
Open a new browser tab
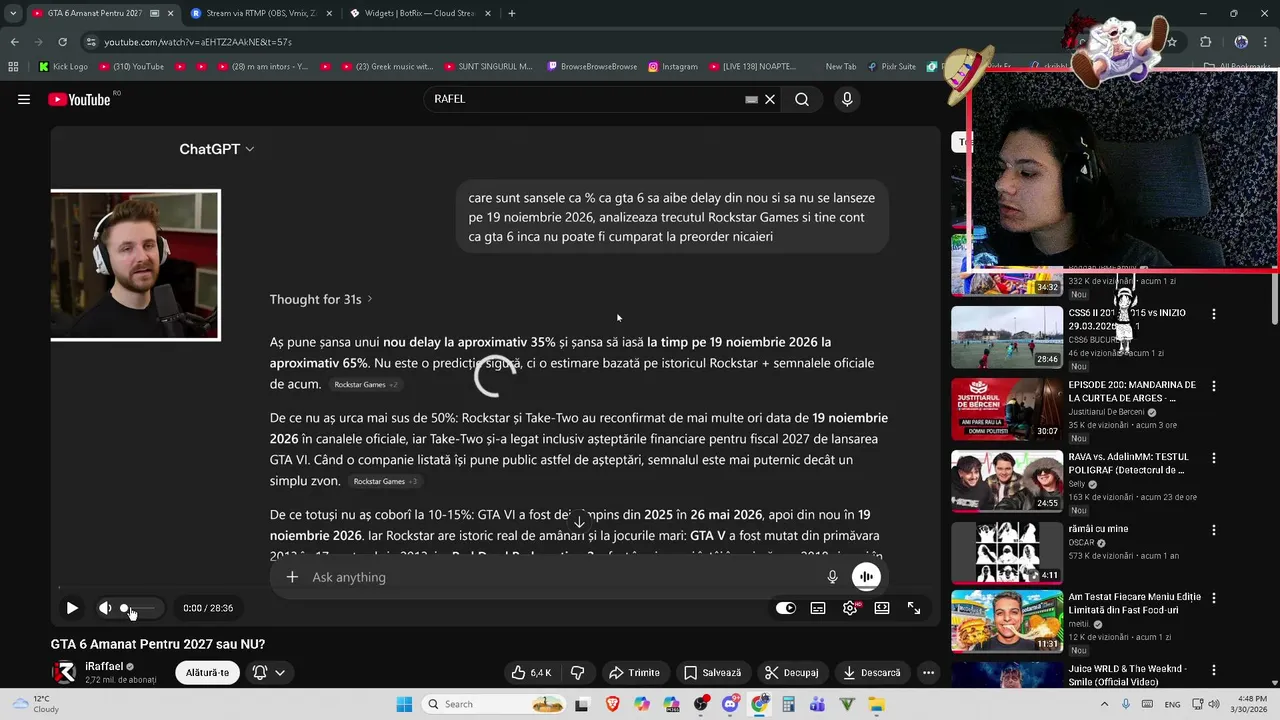[x=512, y=13]
